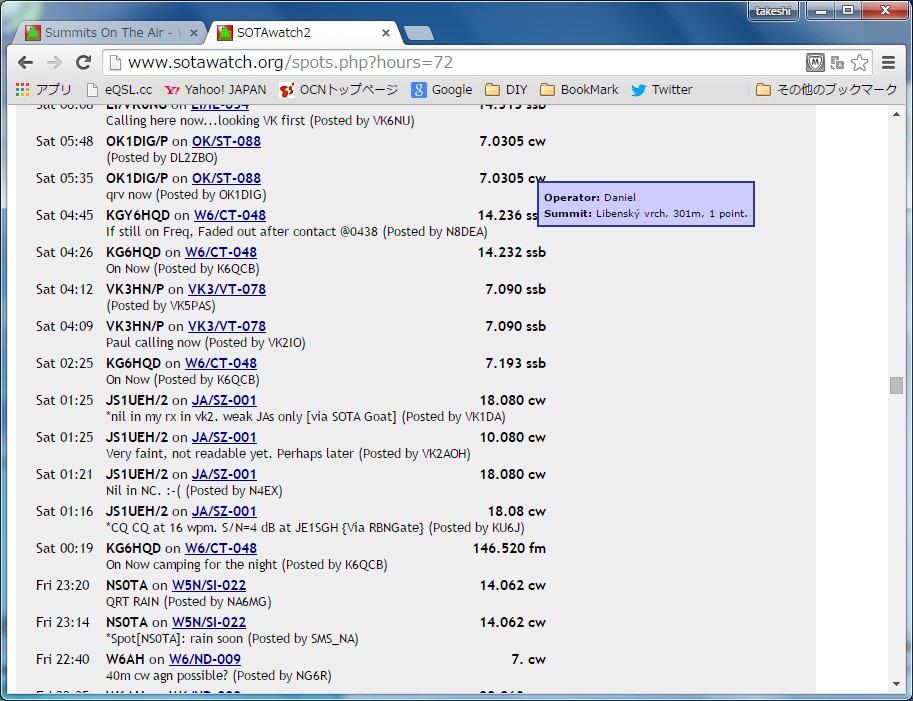Screen dimensions: 913x701
Task: Expand the DIY bookmarks folder
Action: (506, 89)
